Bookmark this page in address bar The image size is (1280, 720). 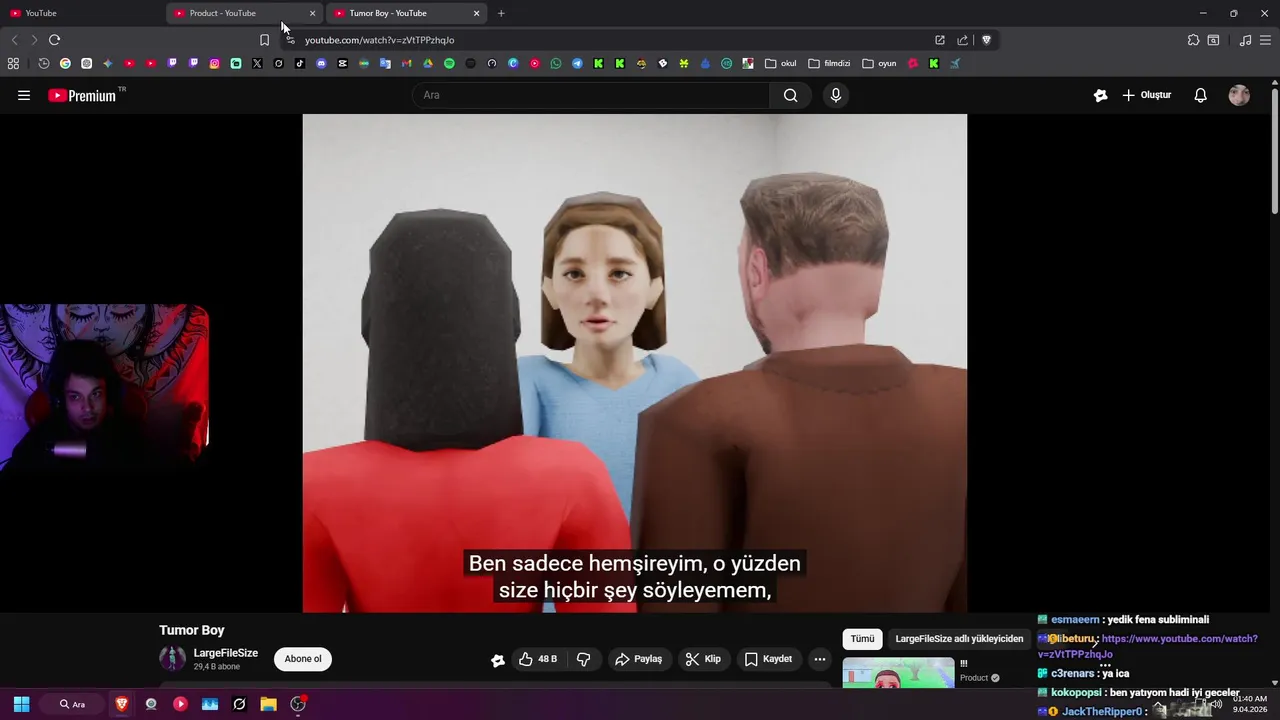264,40
